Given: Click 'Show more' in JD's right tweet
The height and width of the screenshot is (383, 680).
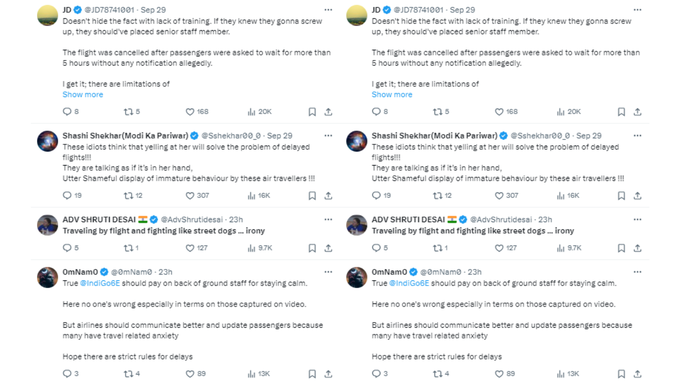Looking at the screenshot, I should [x=392, y=95].
